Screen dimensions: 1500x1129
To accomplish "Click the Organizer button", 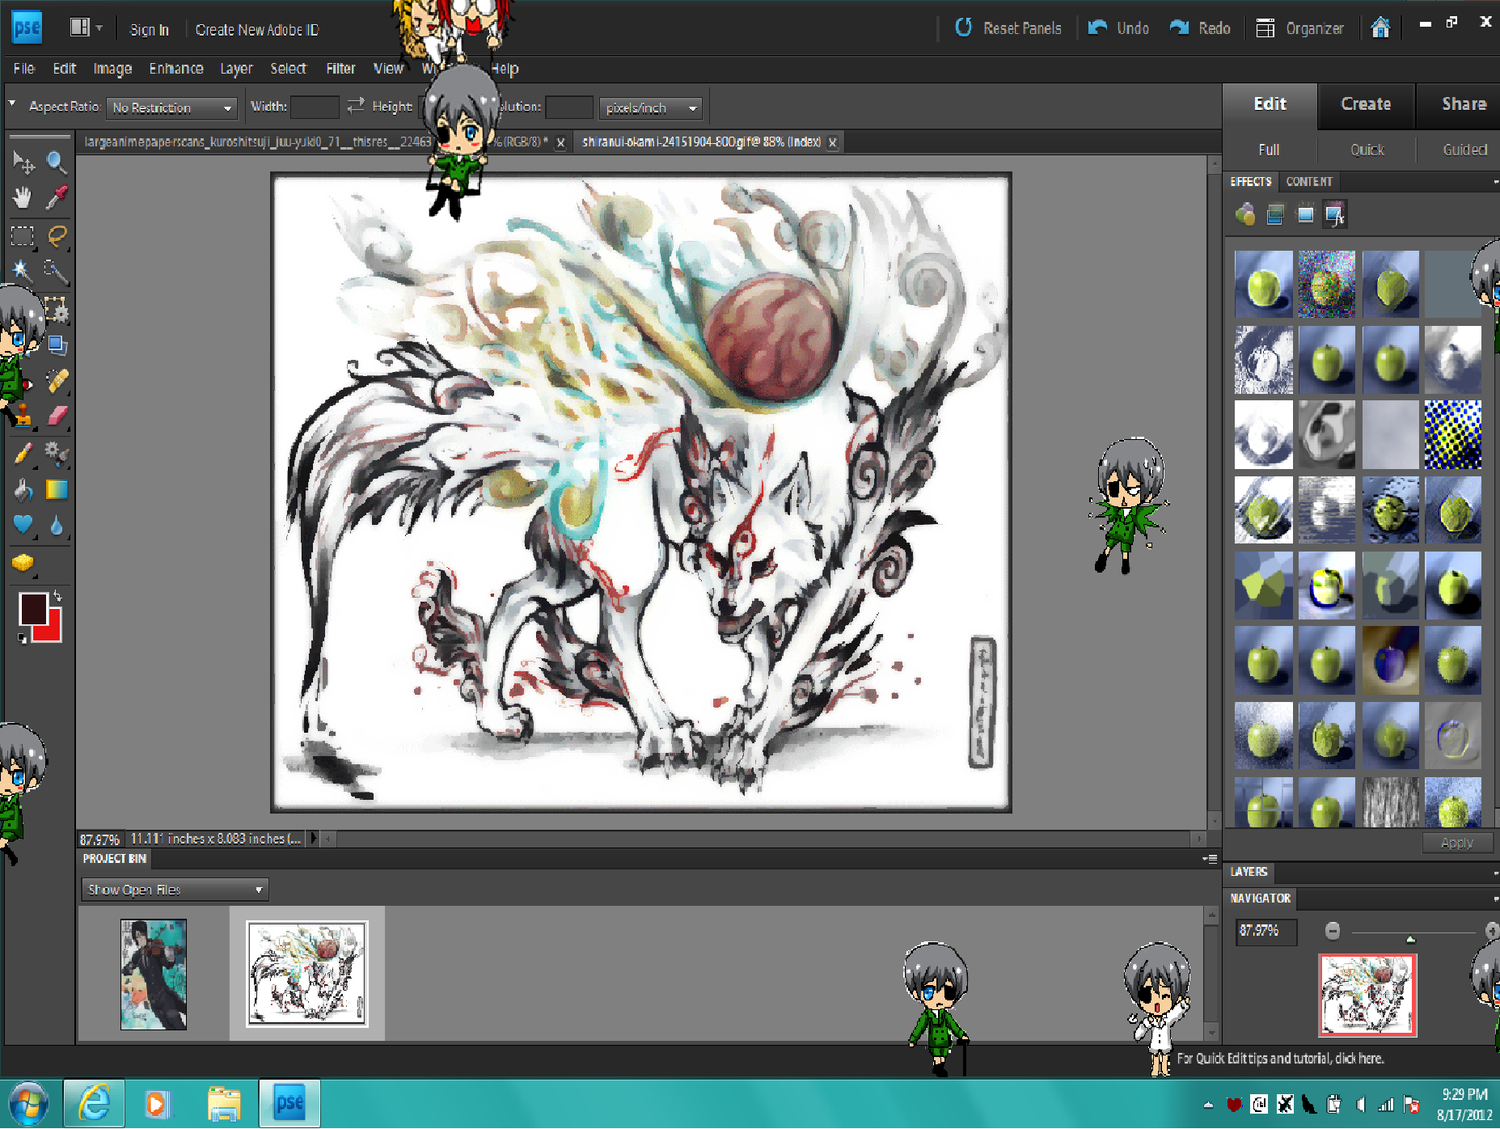I will [x=1300, y=28].
